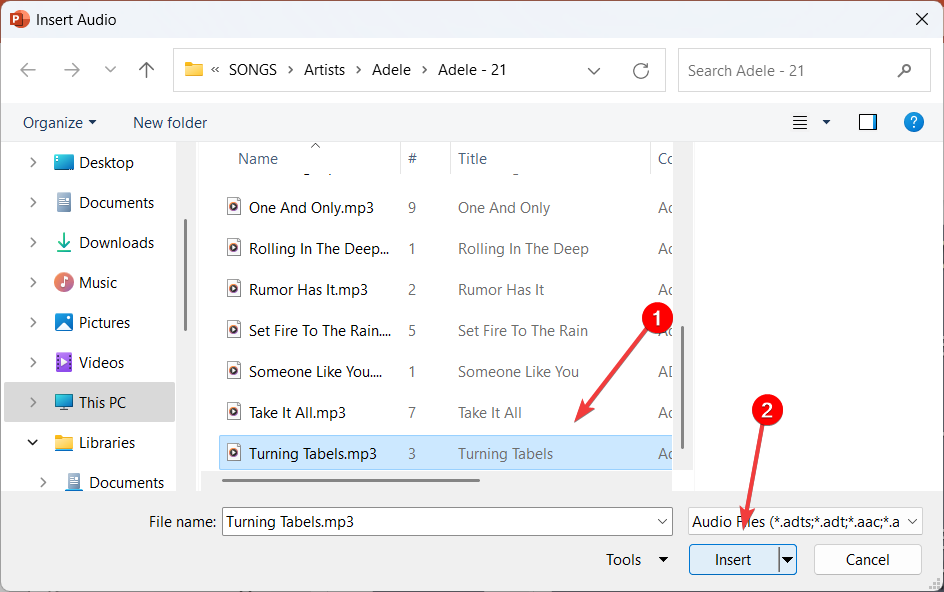Image resolution: width=944 pixels, height=592 pixels.
Task: Open the Organize menu
Action: [59, 123]
